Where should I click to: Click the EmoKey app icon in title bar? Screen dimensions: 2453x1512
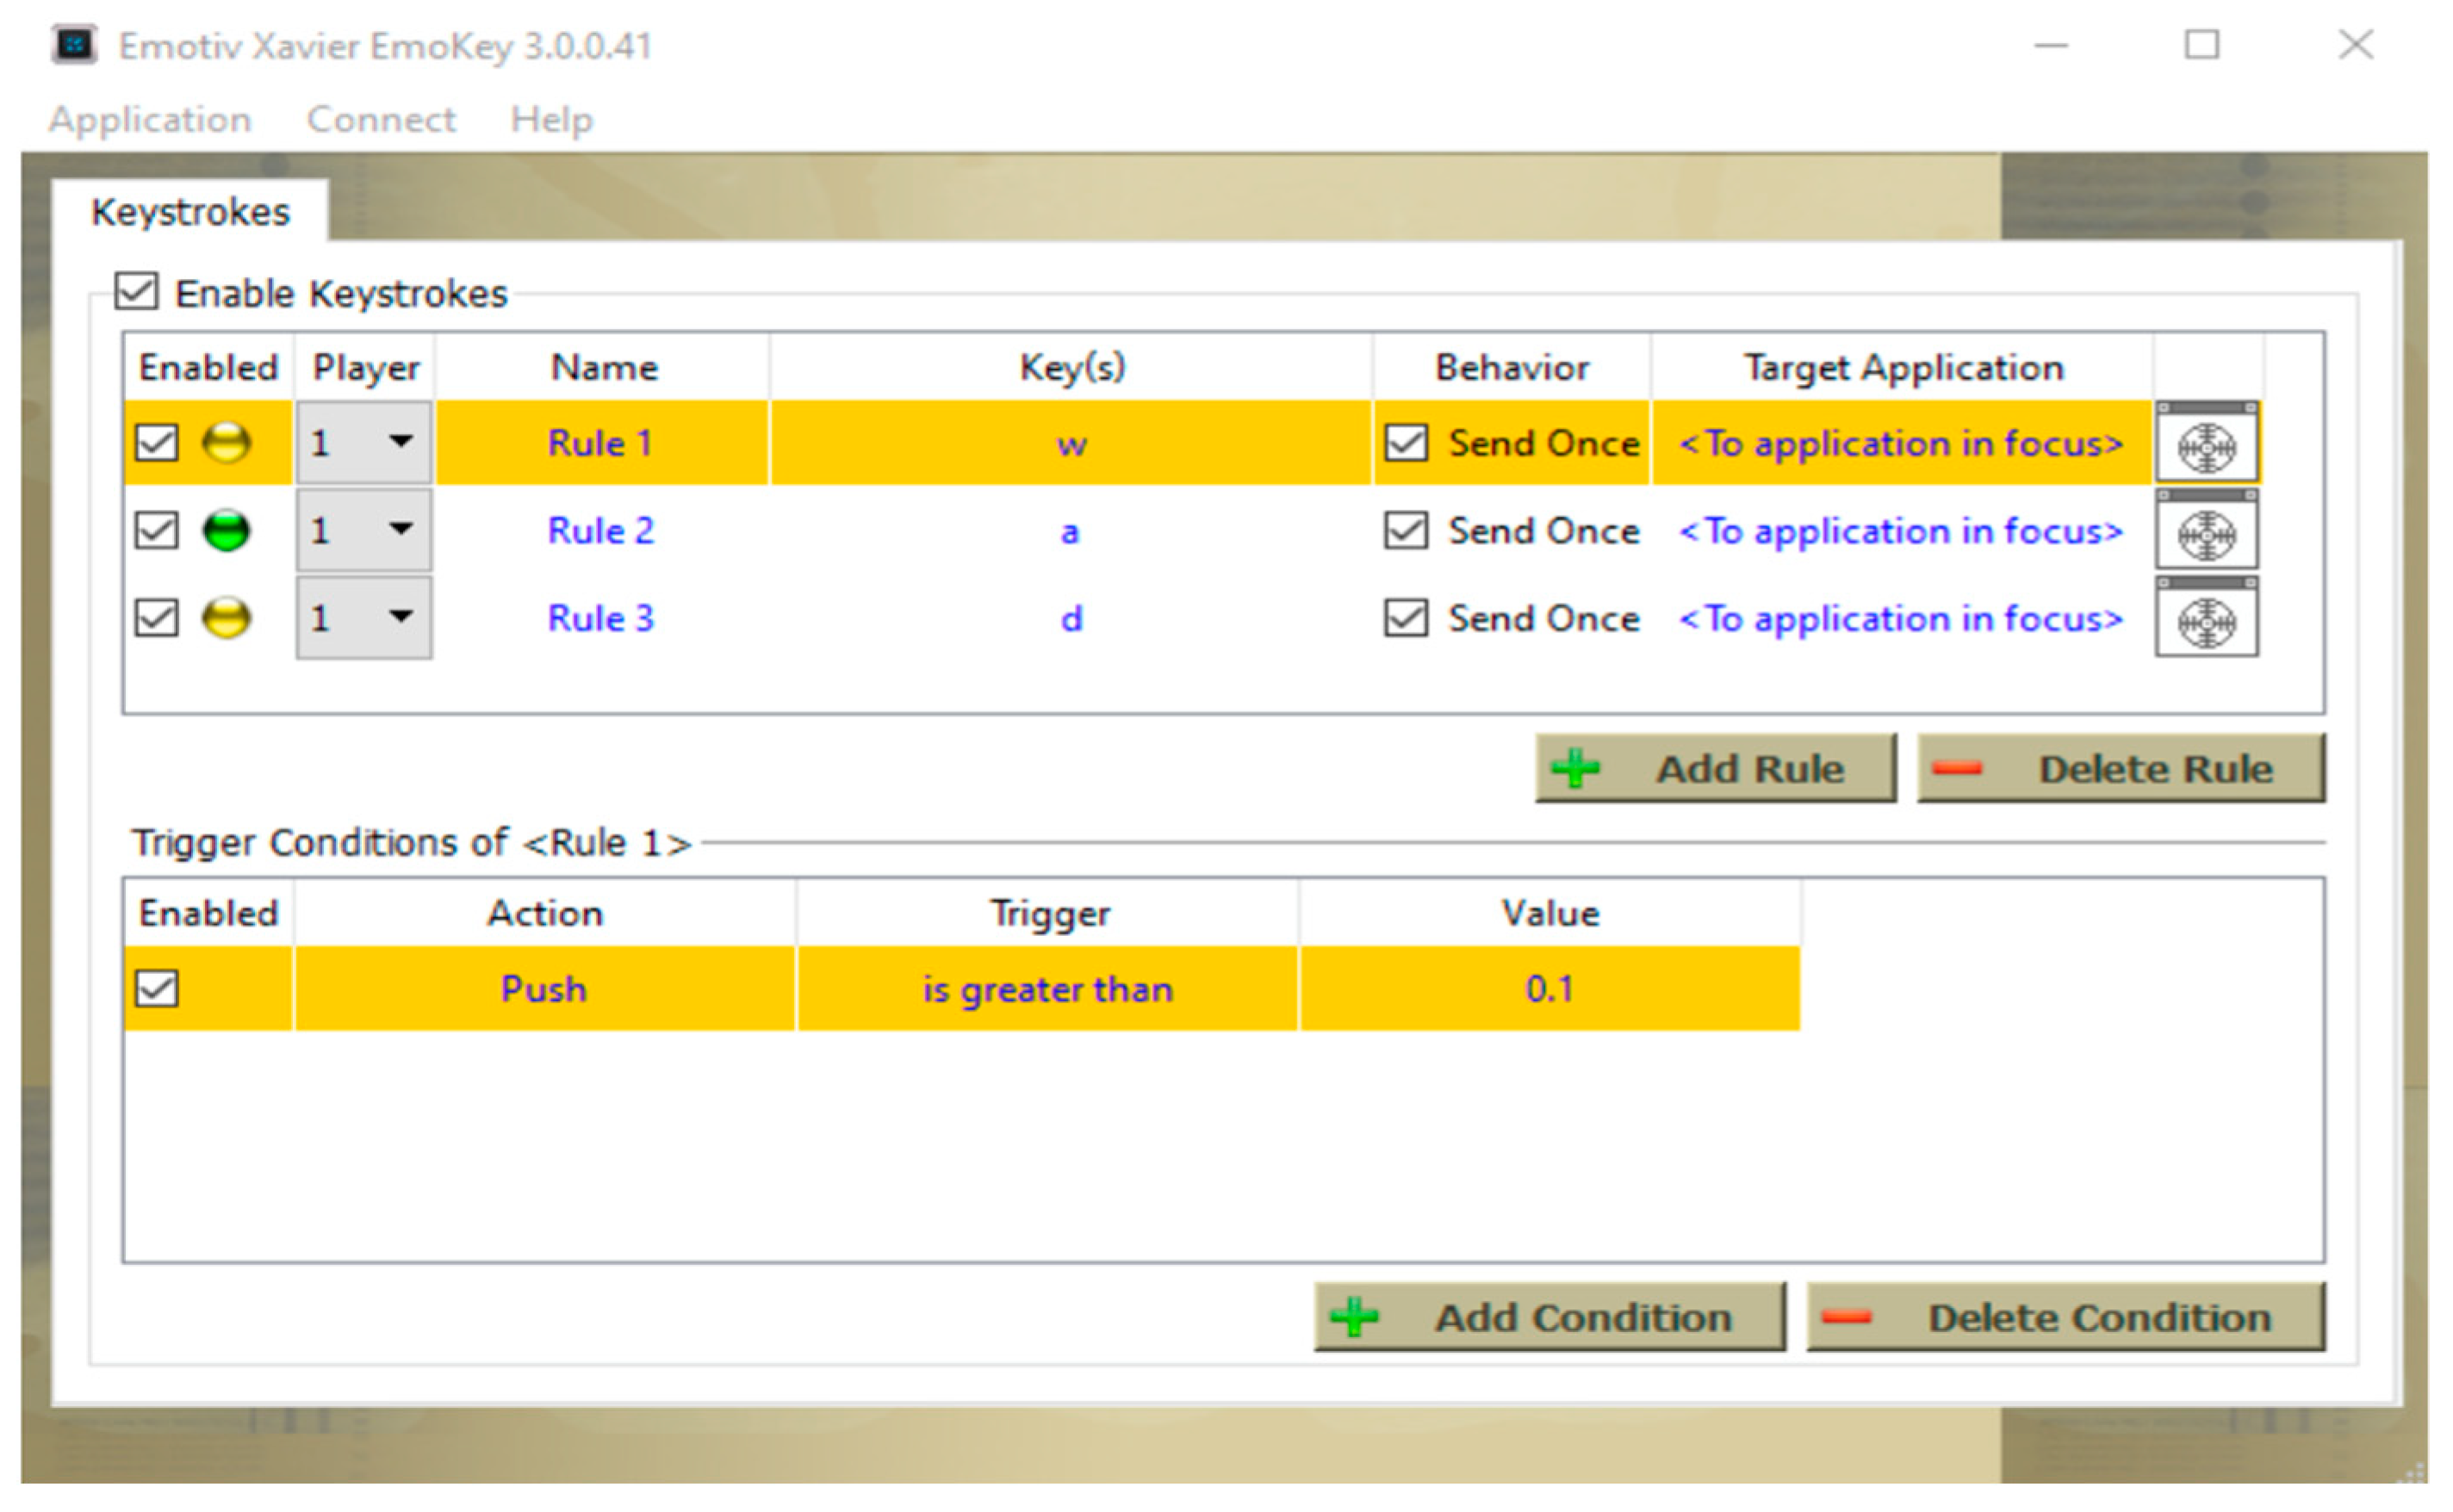74,45
